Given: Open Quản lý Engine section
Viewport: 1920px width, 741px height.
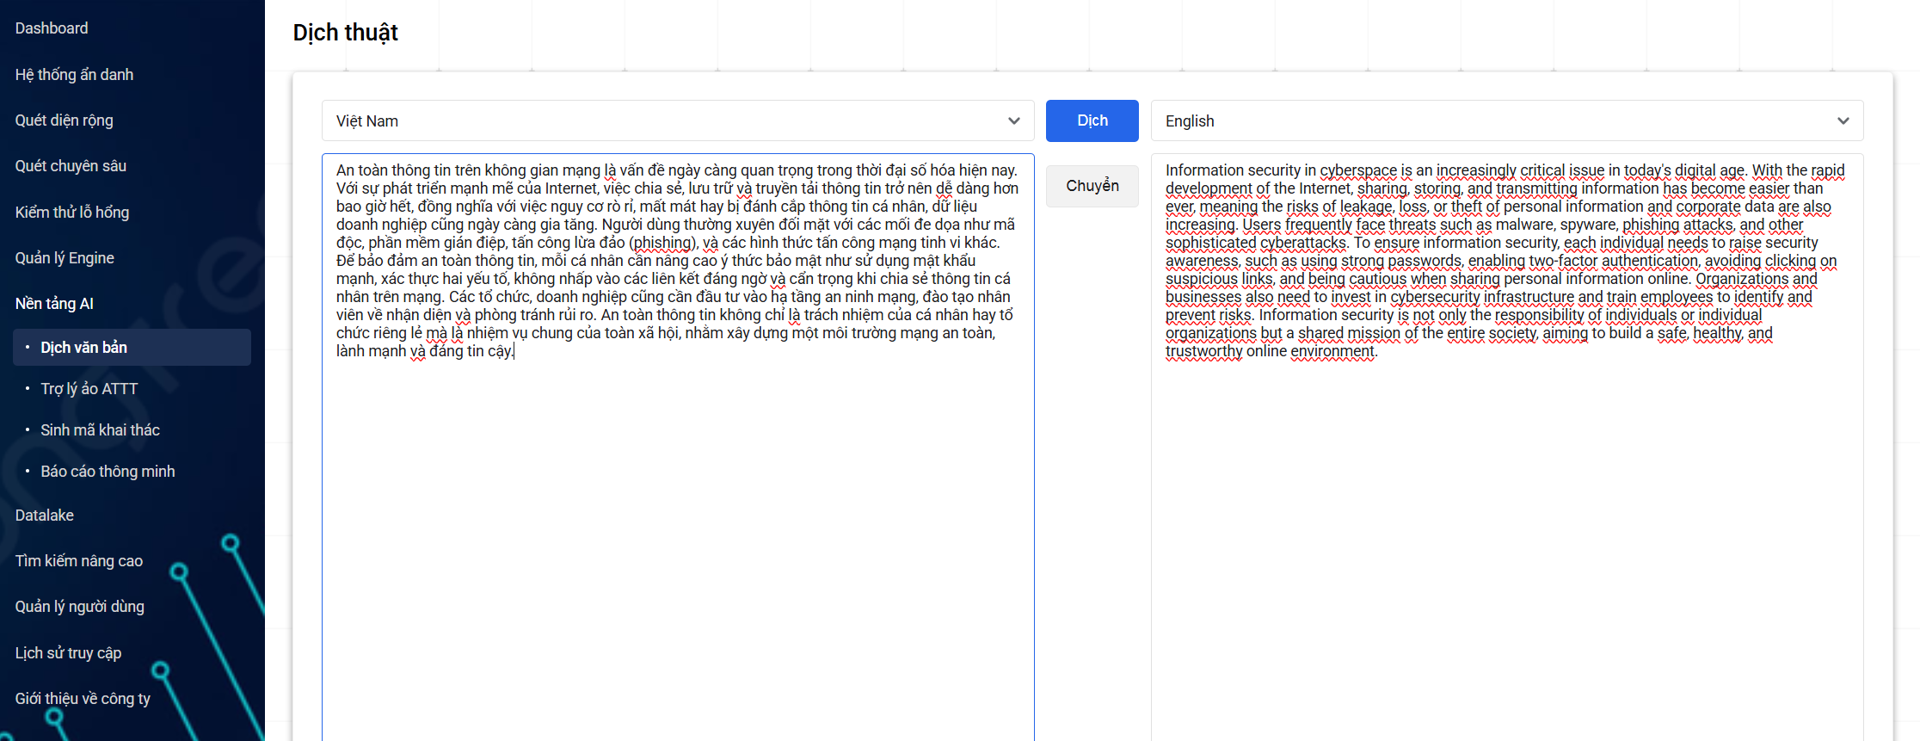Looking at the screenshot, I should click(65, 258).
